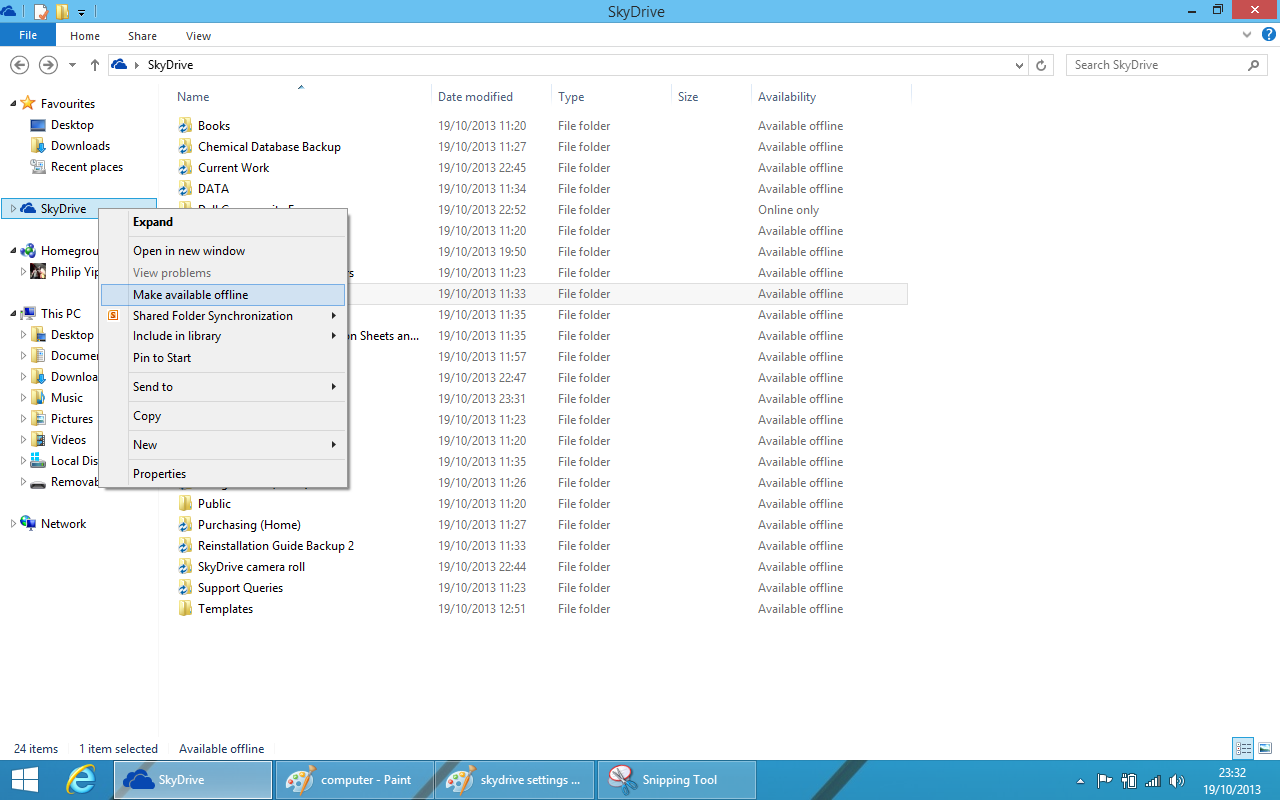The width and height of the screenshot is (1280, 800).
Task: Switch to the Home ribbon tab
Action: click(x=85, y=36)
